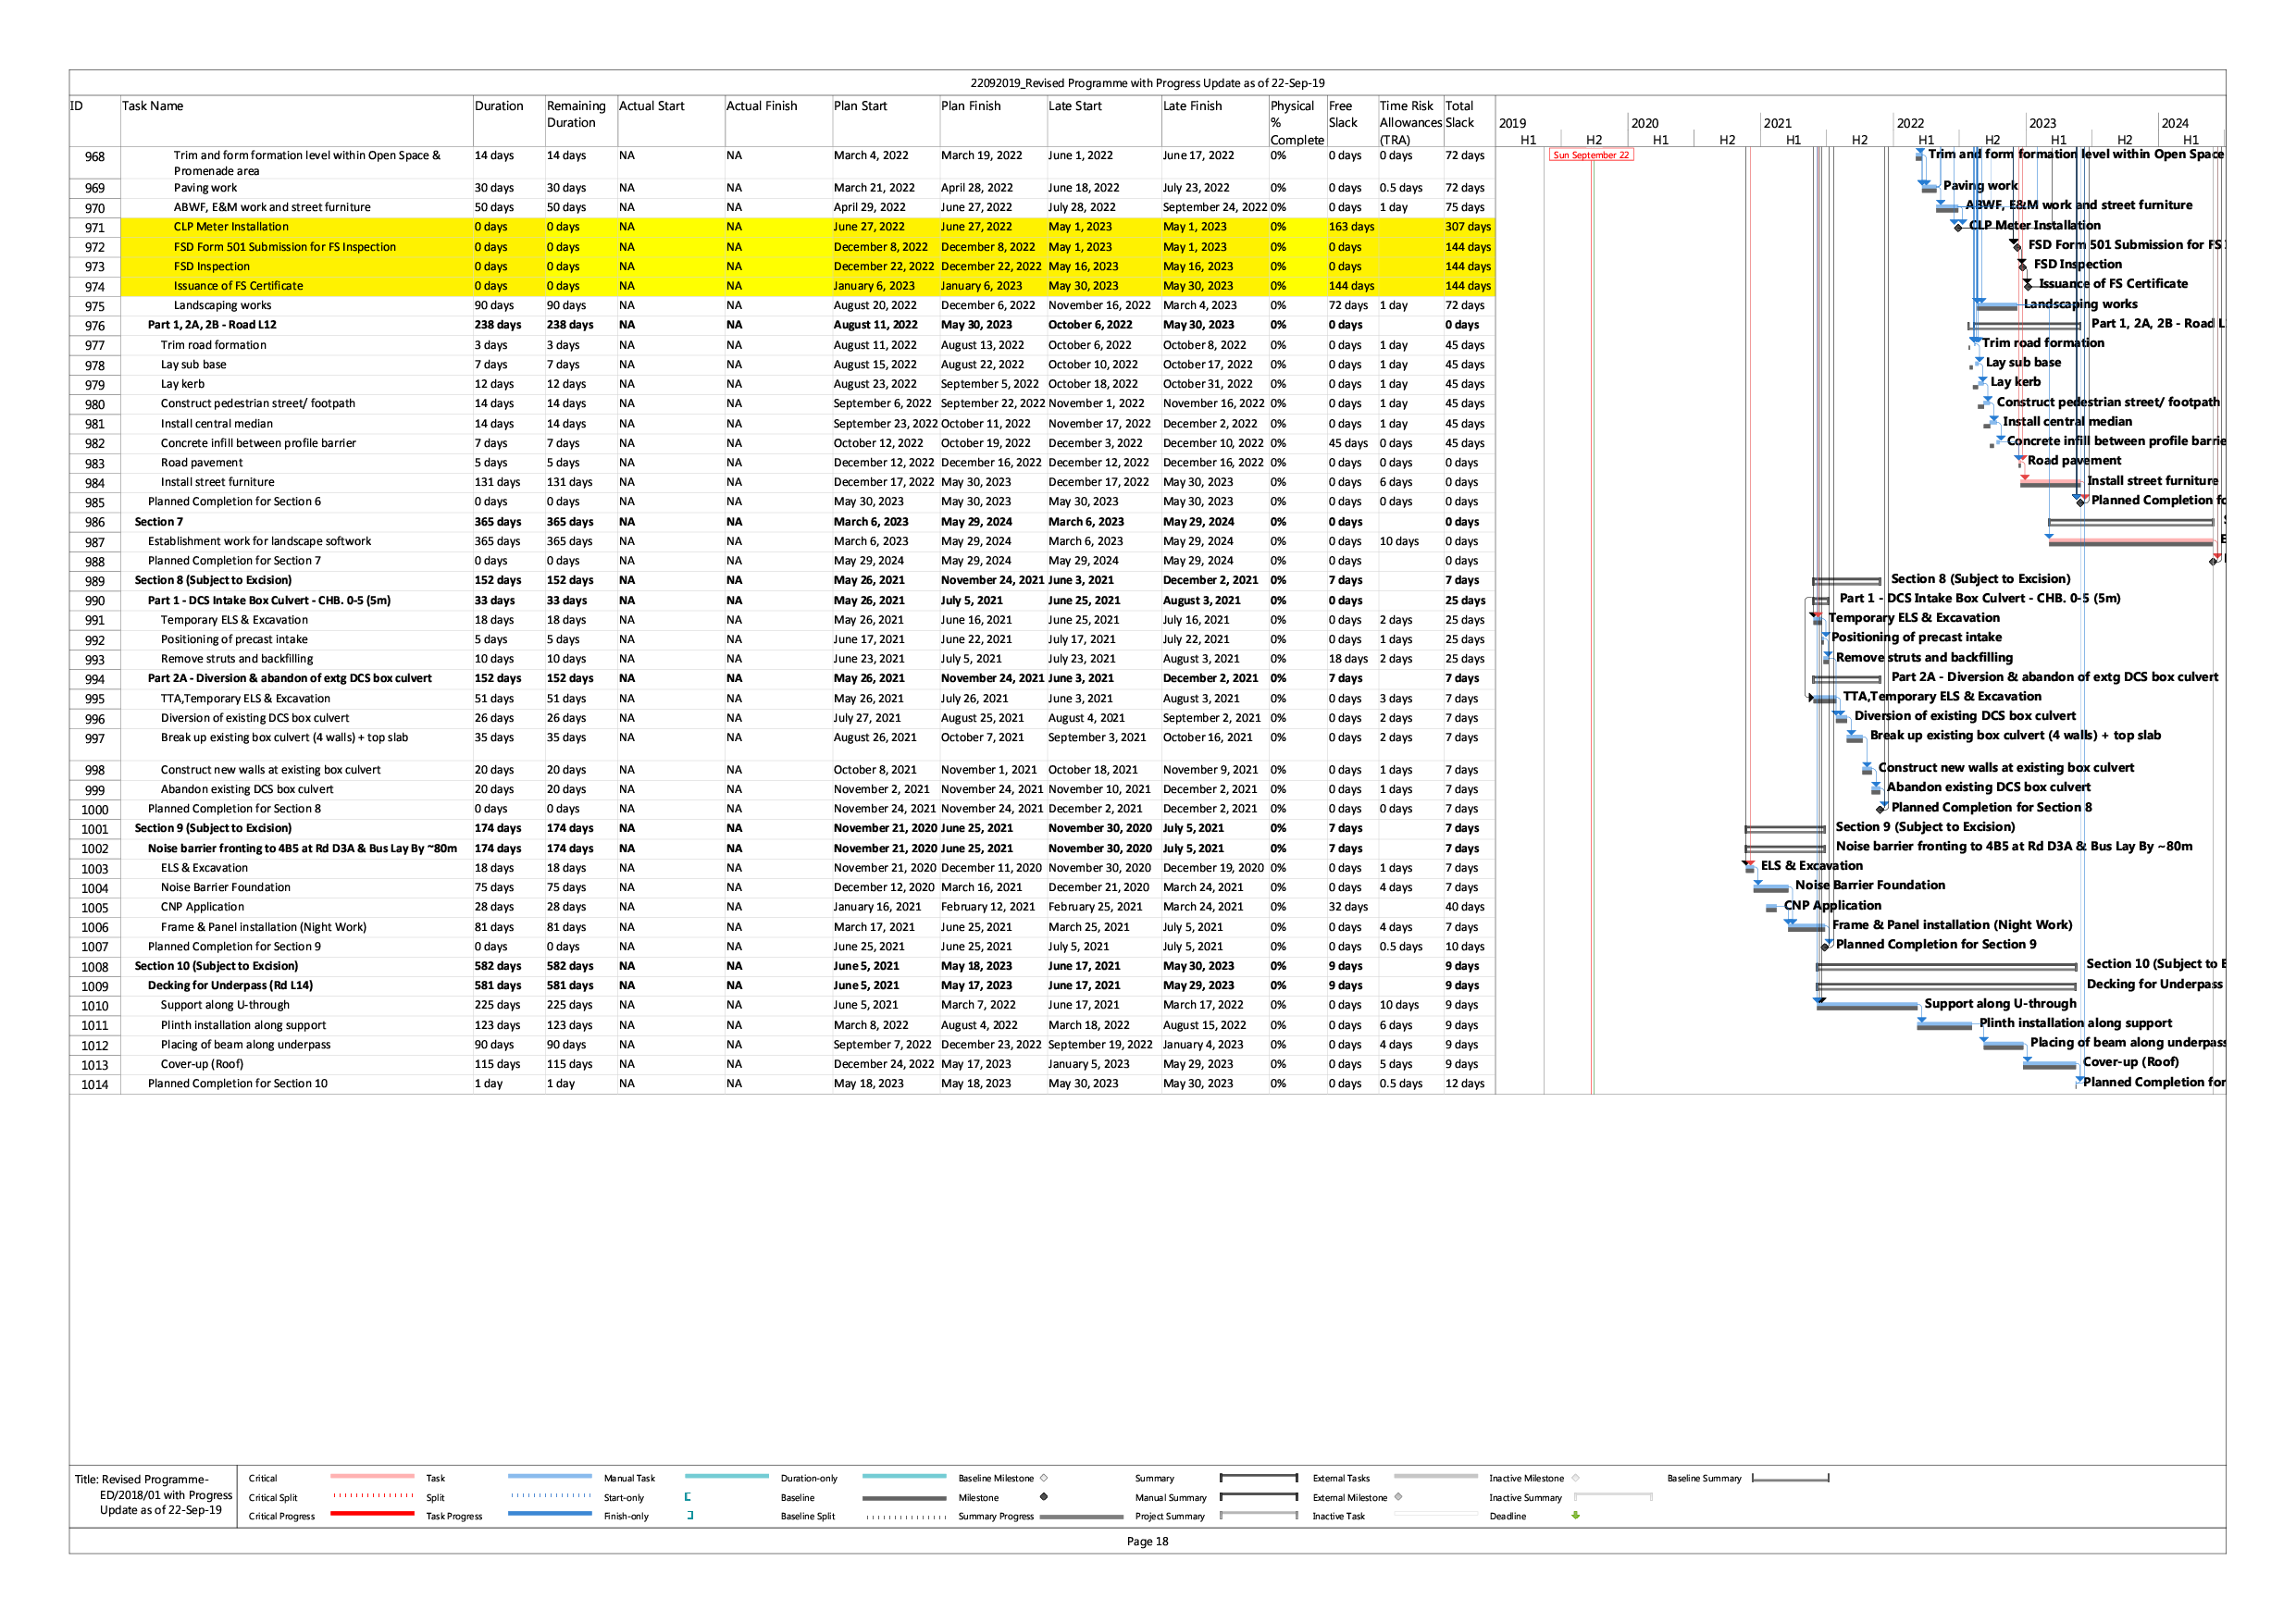Click Planned Completion for Section 8 milestone diamond
The width and height of the screenshot is (2296, 1623).
(x=1881, y=809)
